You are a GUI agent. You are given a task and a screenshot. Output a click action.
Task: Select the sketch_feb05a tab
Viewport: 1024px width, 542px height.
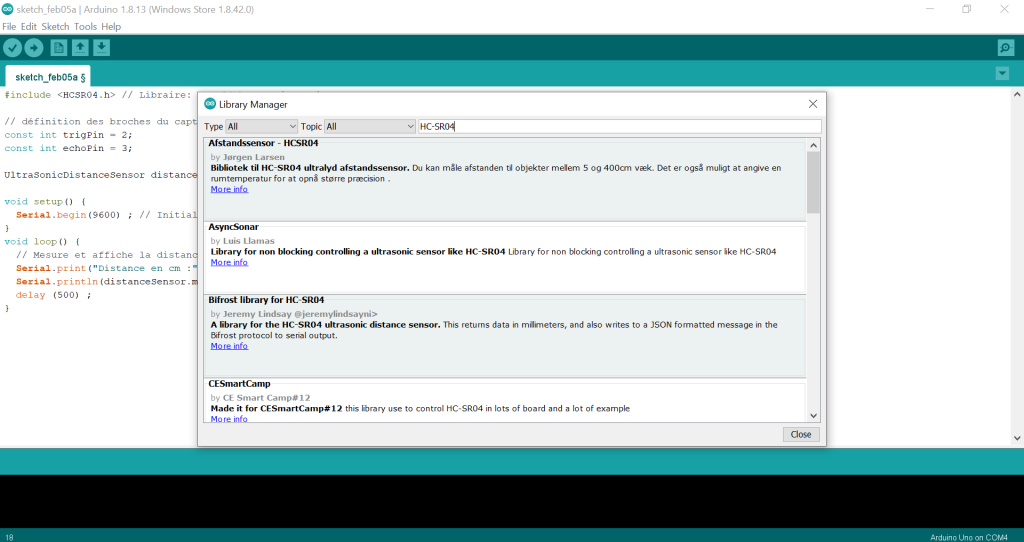48,77
